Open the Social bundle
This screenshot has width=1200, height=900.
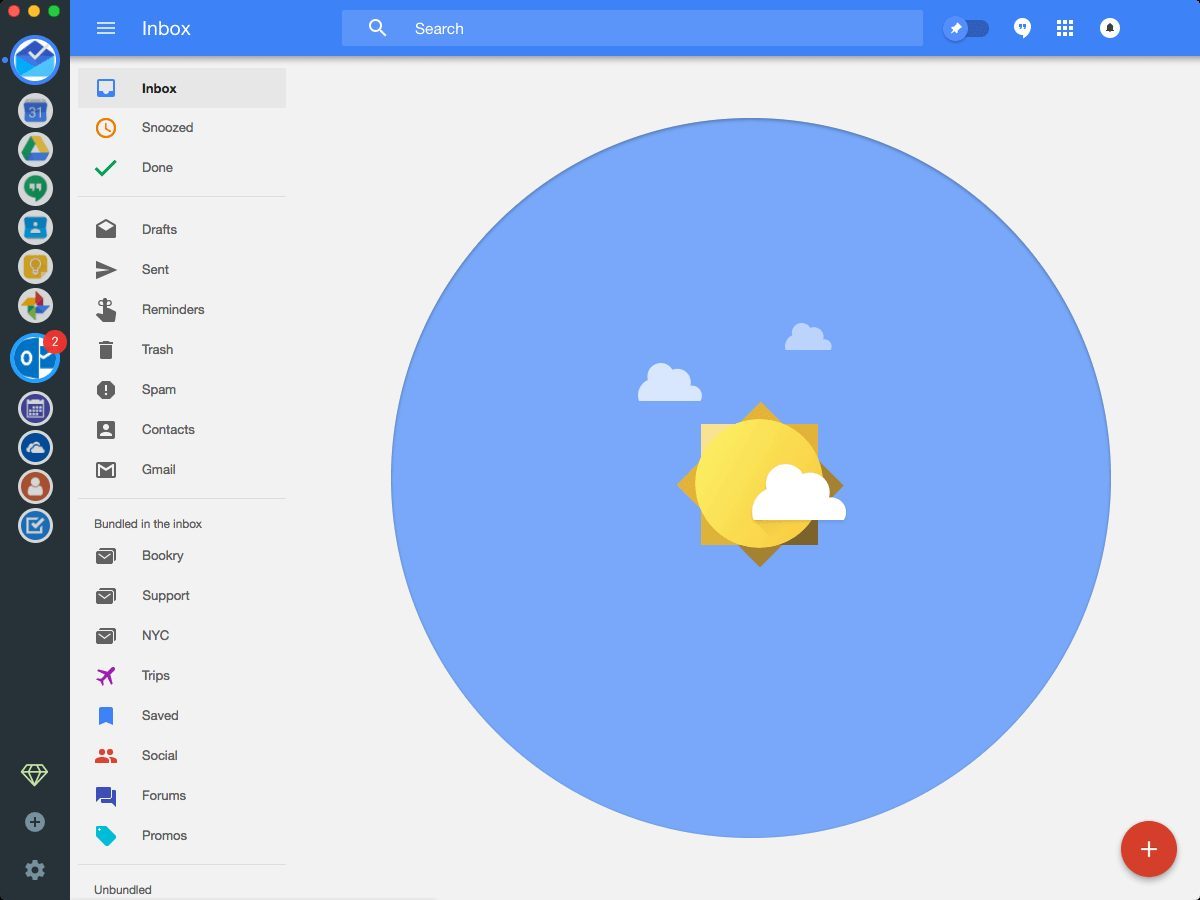tap(182, 756)
